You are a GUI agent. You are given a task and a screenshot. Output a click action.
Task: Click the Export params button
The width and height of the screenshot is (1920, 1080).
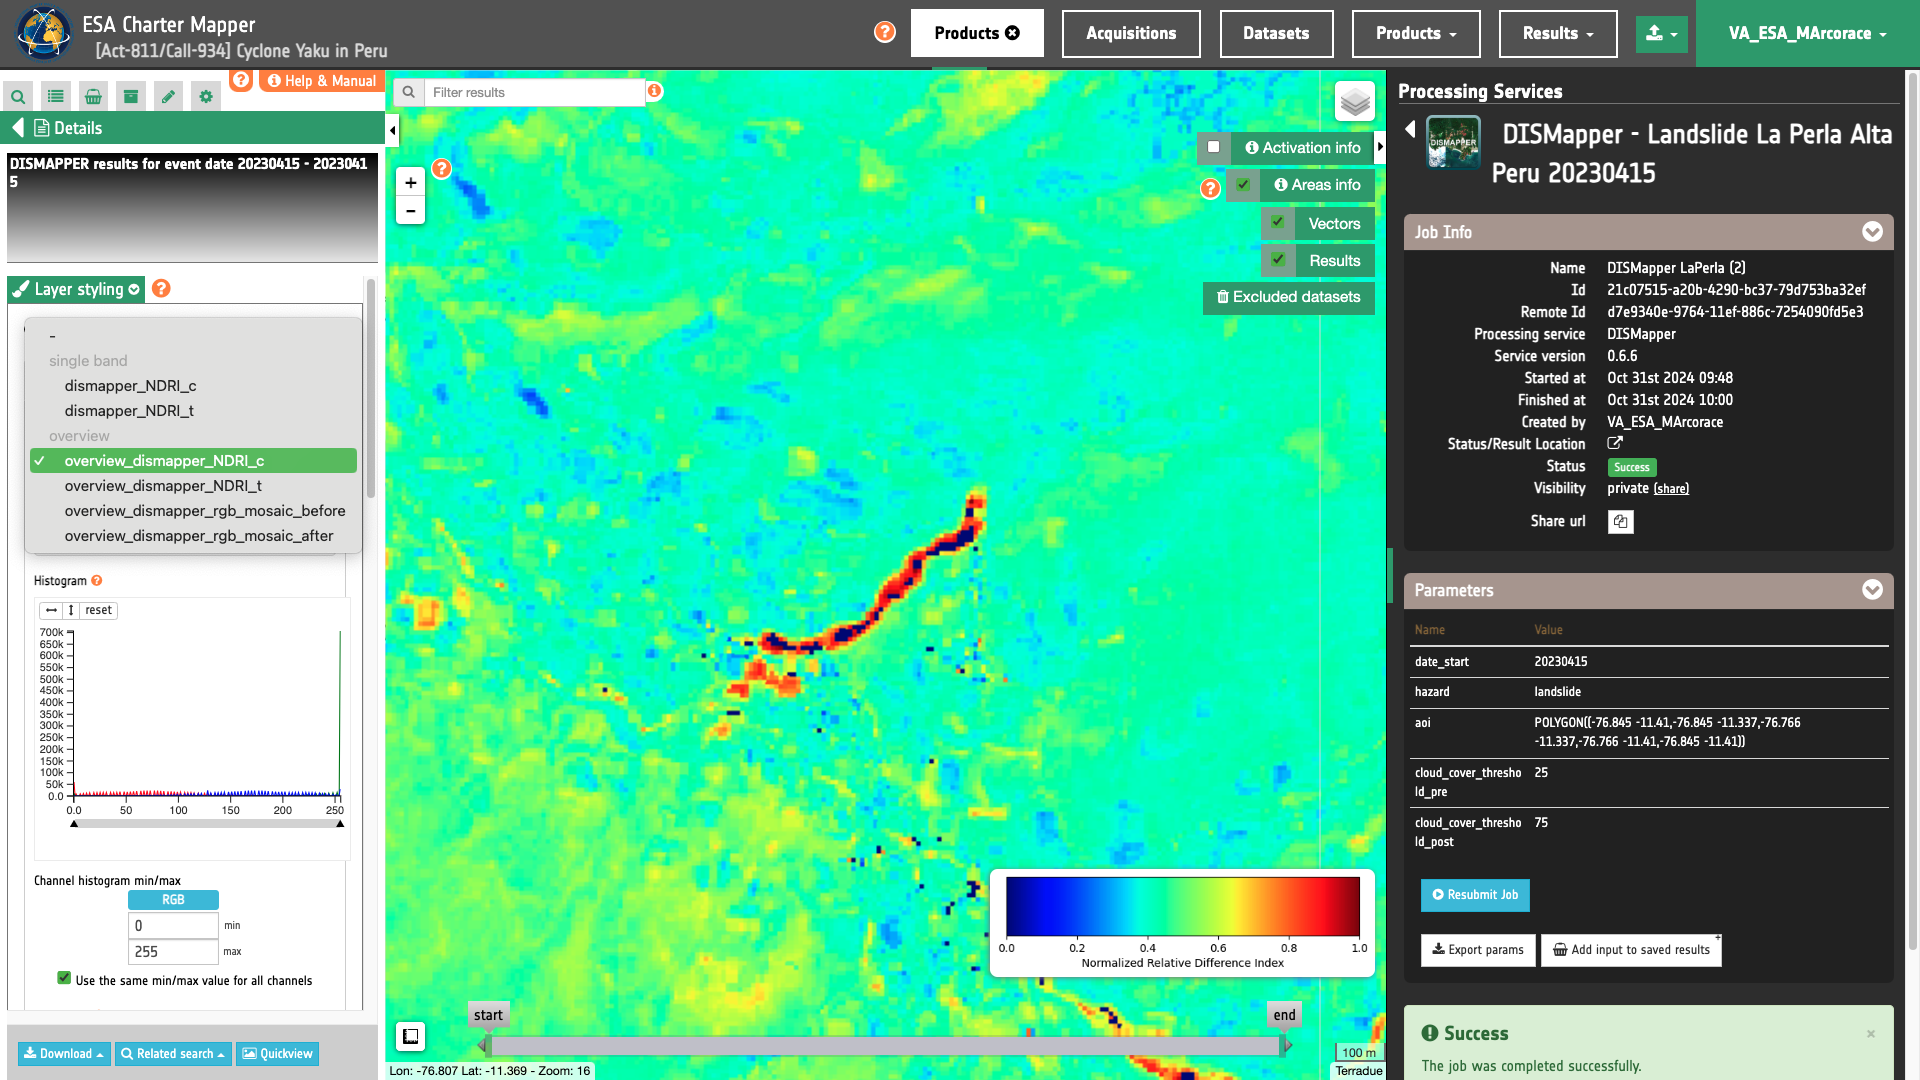point(1477,950)
